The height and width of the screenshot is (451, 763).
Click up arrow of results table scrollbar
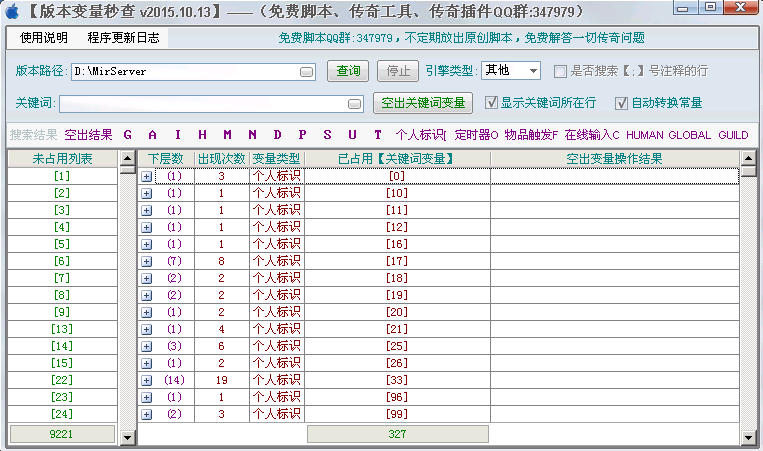click(748, 158)
